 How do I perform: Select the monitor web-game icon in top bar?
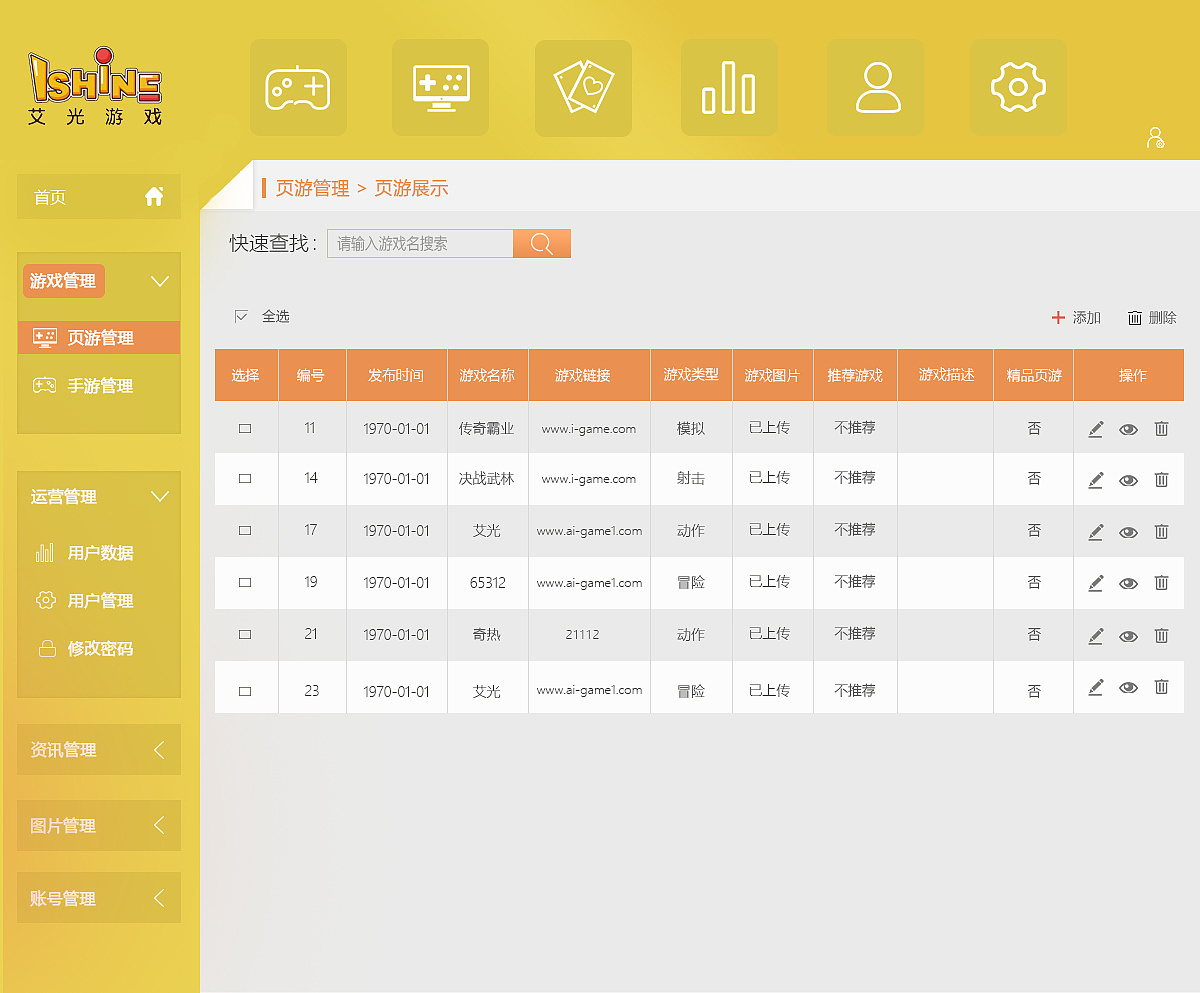point(440,87)
